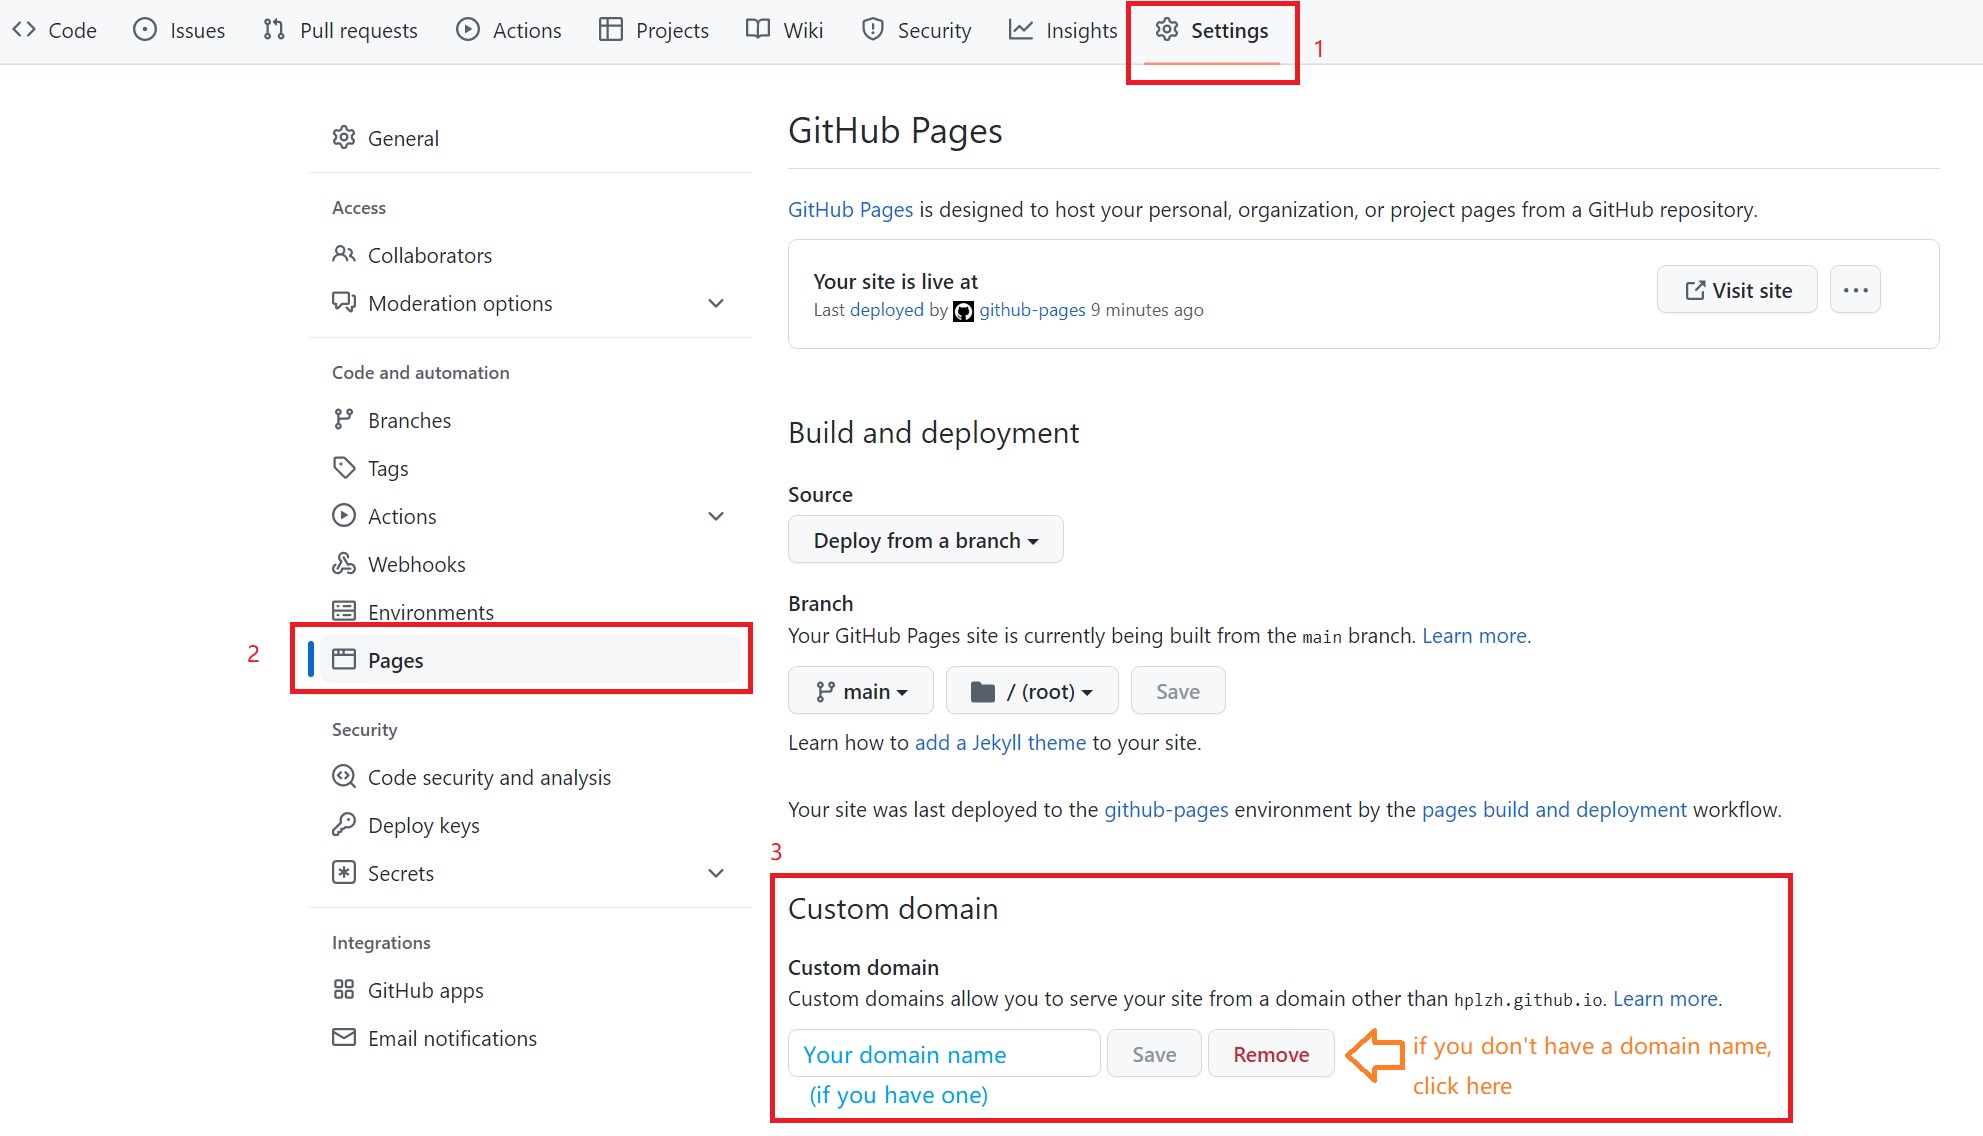The width and height of the screenshot is (1983, 1136).
Task: Switch to the Projects tab
Action: coord(654,30)
